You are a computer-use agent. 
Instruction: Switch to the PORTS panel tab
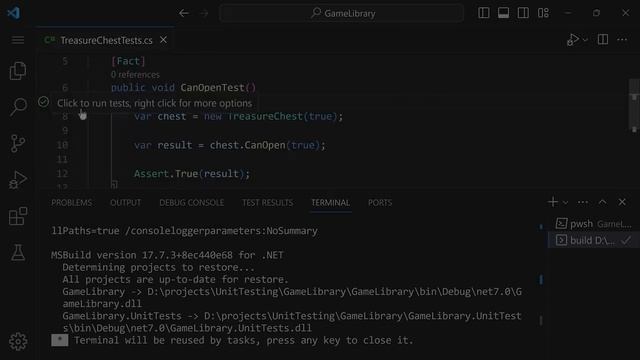(380, 203)
